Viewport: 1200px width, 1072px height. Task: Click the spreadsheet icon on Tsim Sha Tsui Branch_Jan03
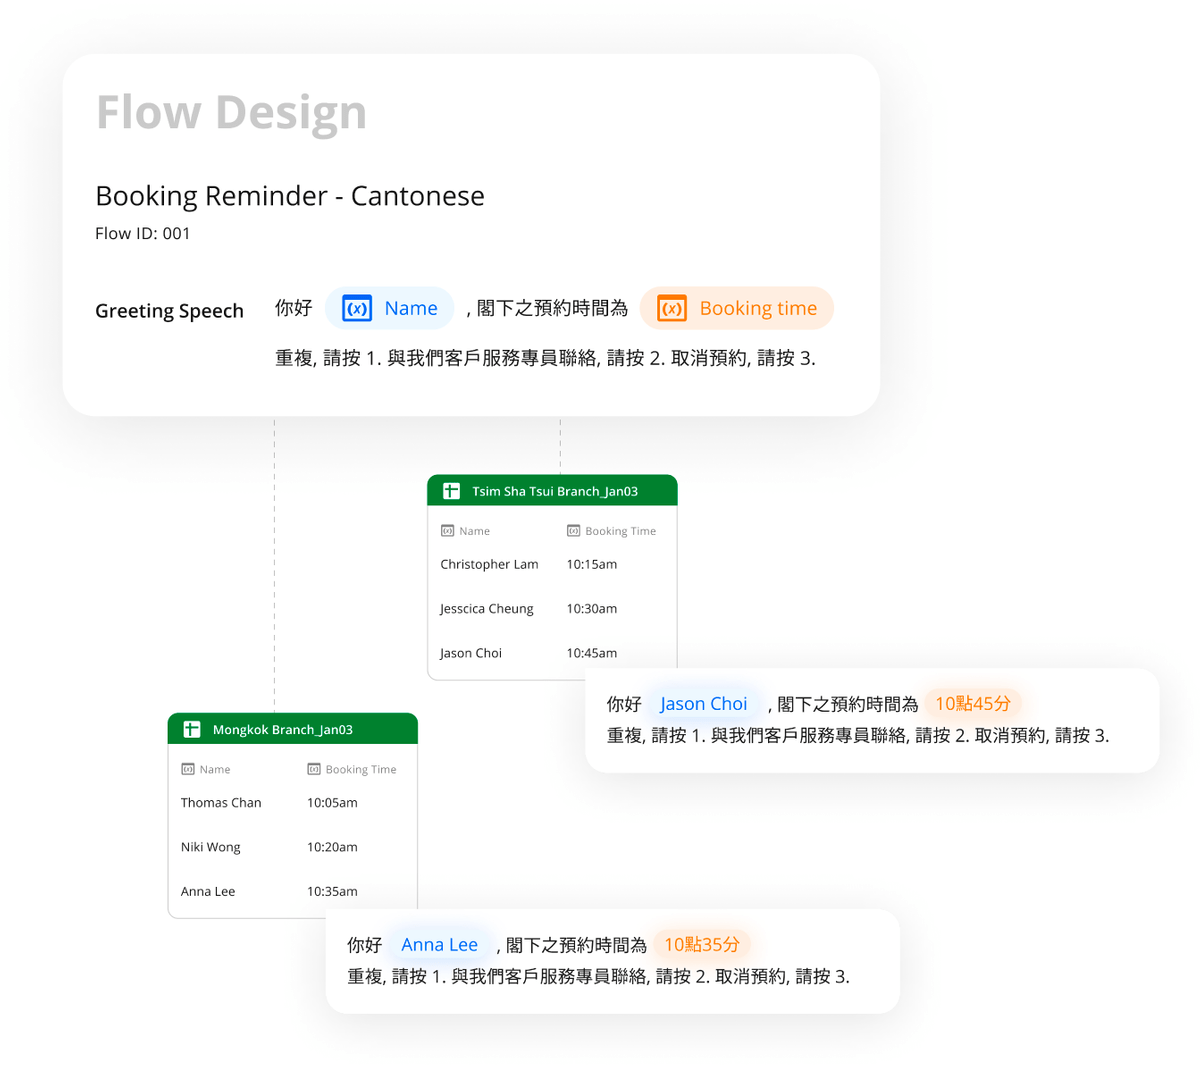451,491
